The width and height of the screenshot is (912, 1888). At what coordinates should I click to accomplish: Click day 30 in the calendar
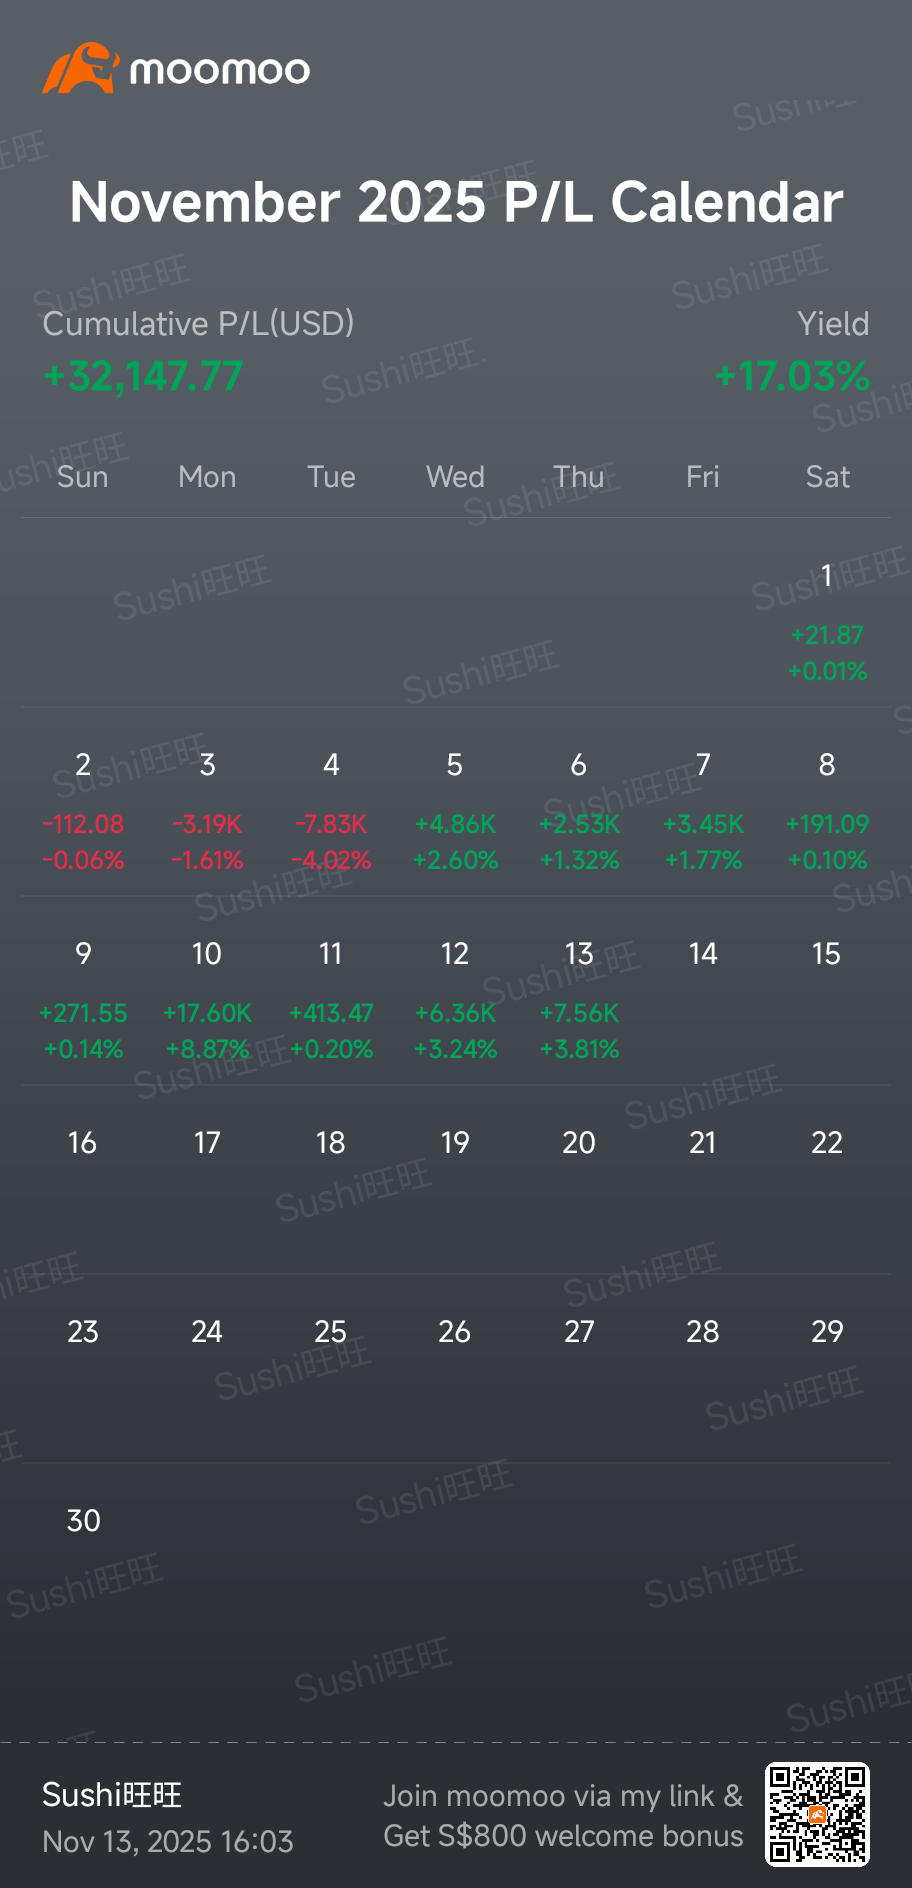point(83,1521)
